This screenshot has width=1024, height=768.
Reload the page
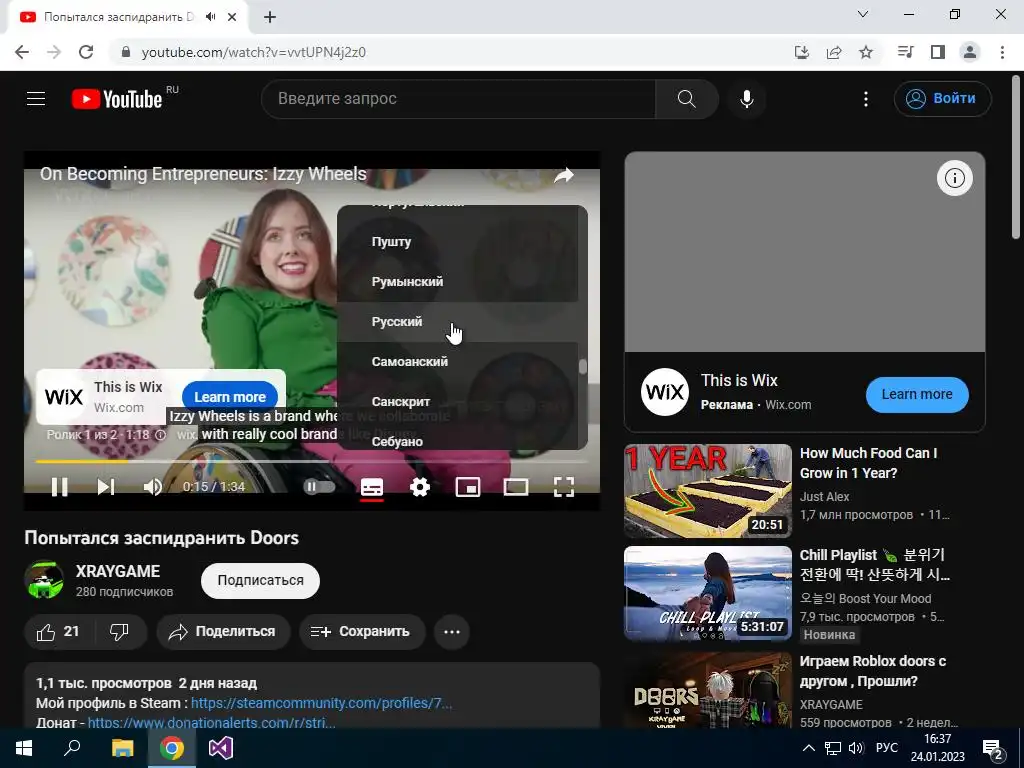86,52
